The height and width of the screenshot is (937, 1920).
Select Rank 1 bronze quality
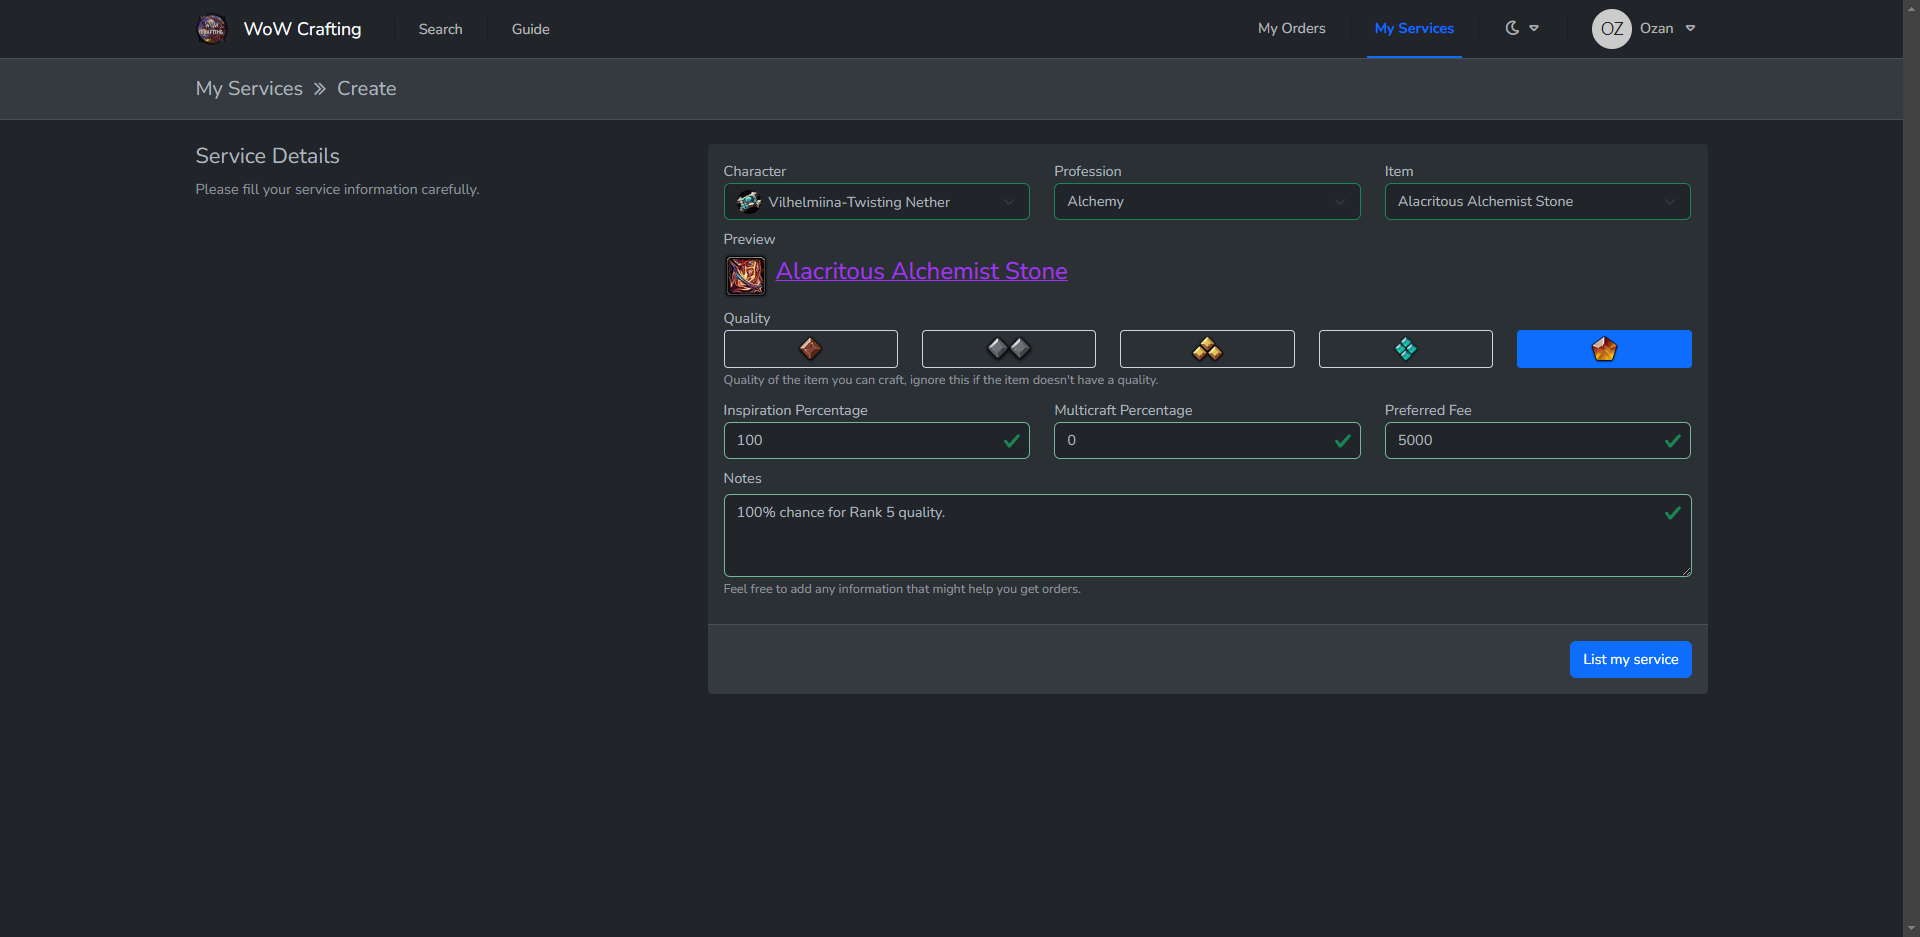tap(810, 349)
